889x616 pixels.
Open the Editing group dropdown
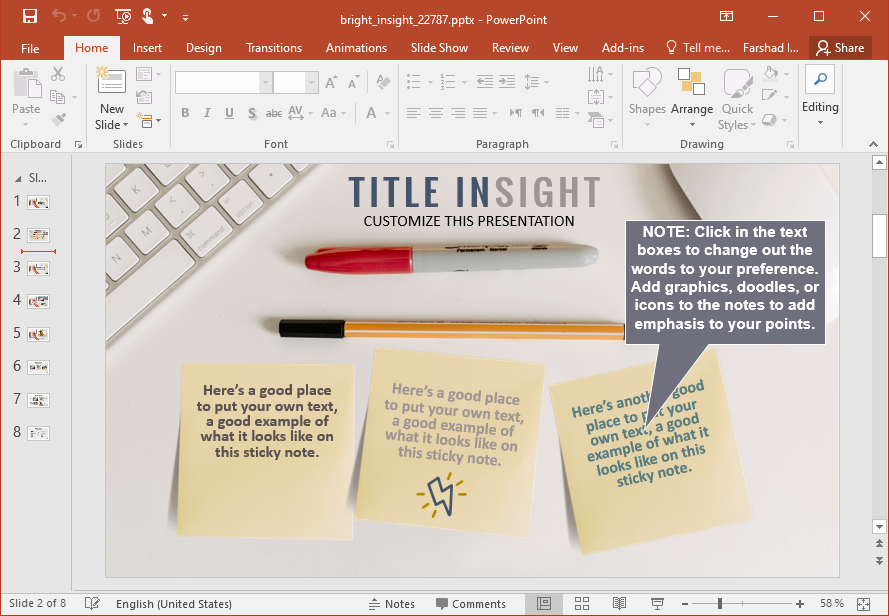[x=820, y=100]
